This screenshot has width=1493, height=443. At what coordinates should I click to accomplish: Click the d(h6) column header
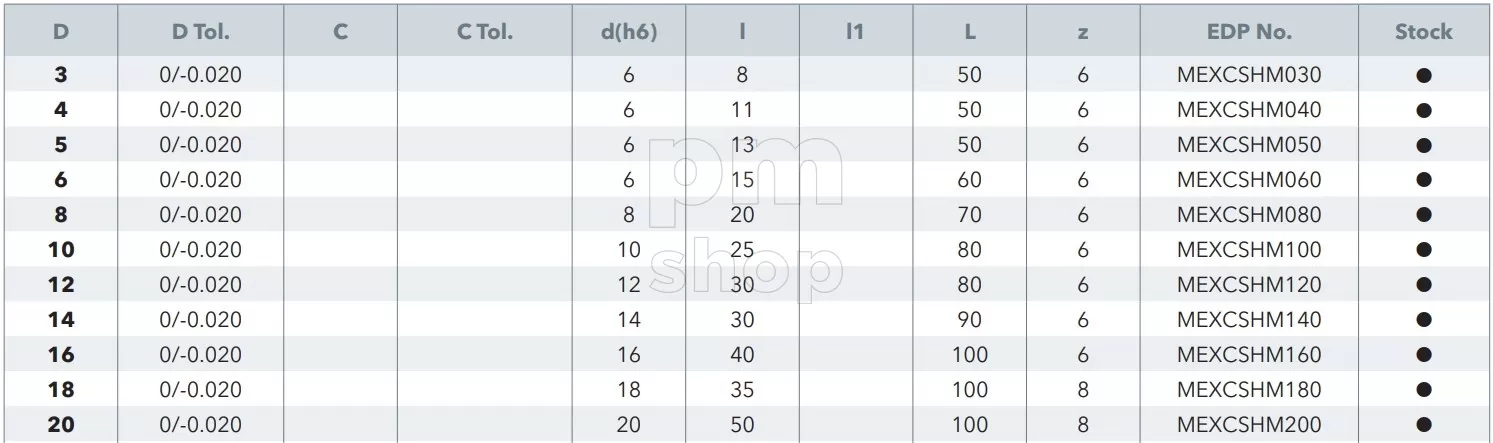[628, 32]
